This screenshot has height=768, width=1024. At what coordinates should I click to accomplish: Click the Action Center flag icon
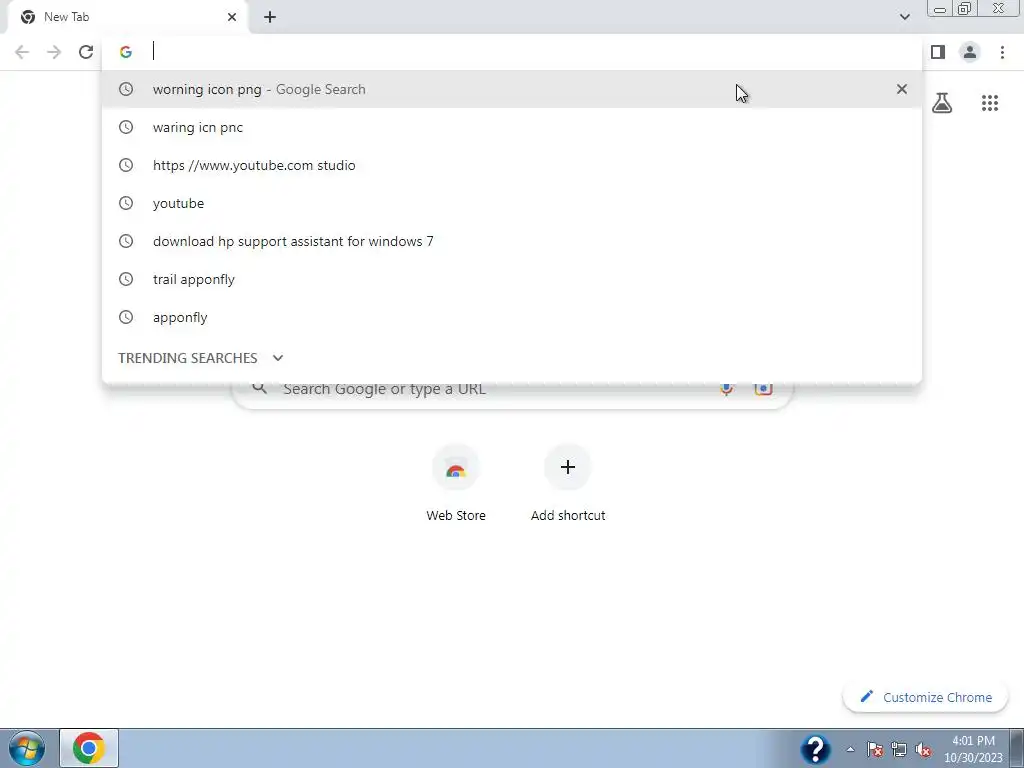tap(875, 749)
